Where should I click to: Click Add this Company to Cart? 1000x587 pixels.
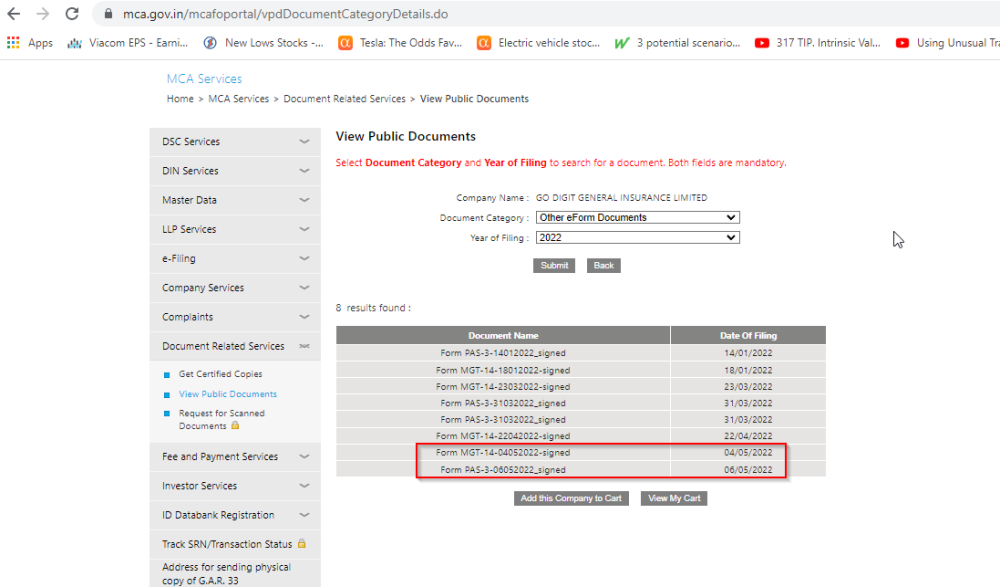pos(571,498)
